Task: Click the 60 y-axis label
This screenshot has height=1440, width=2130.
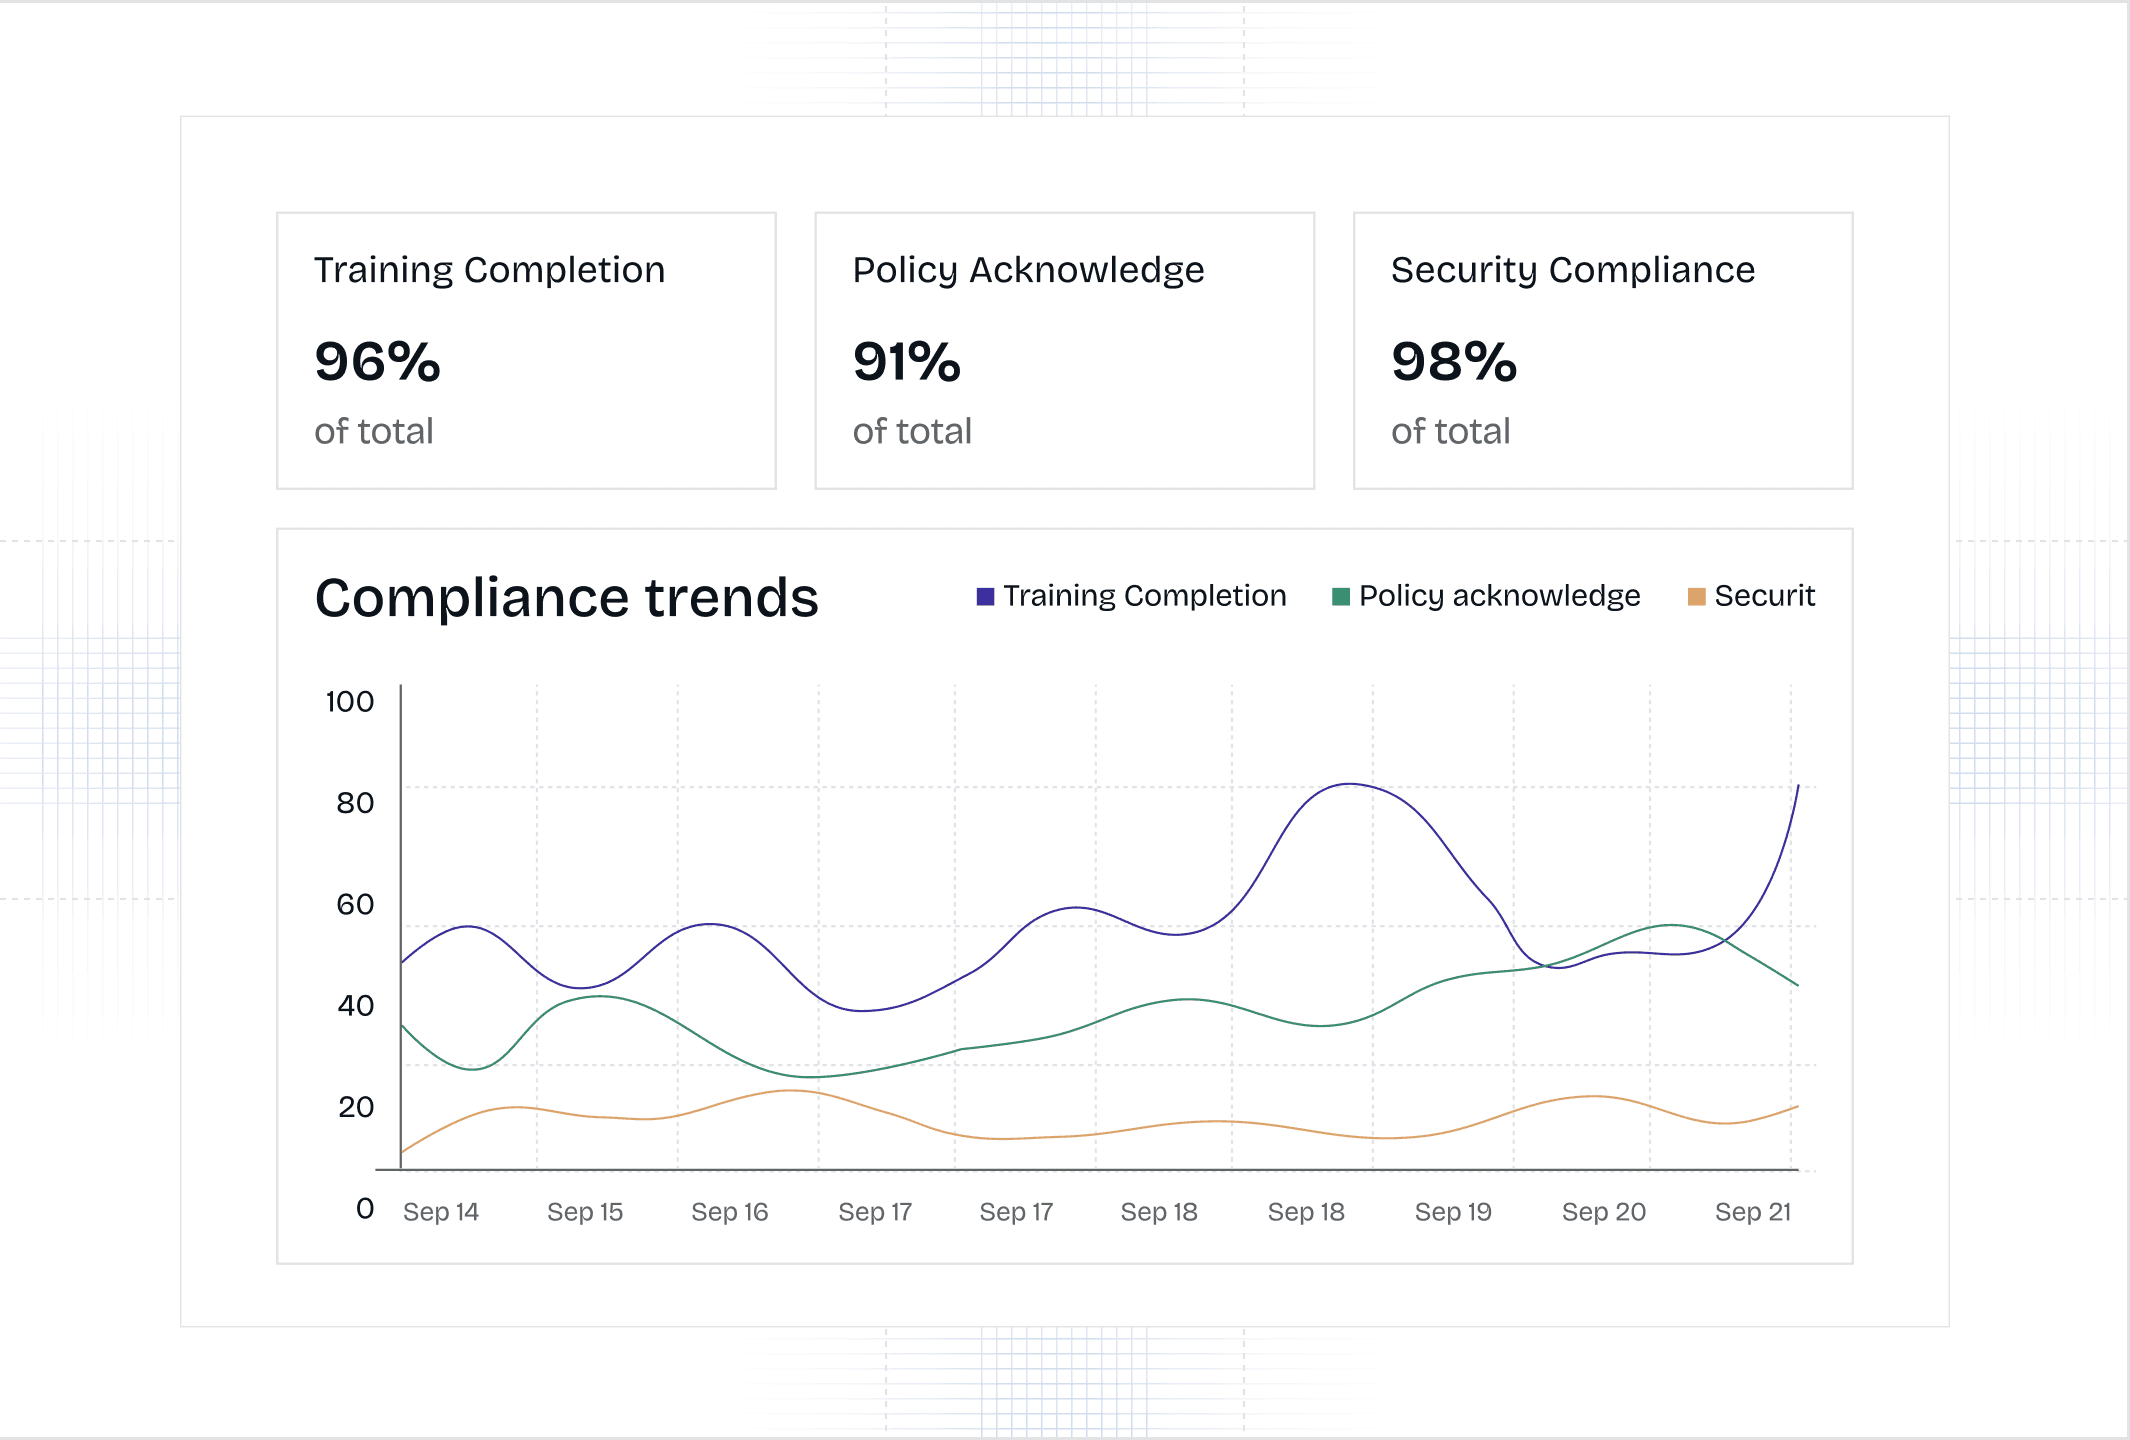Action: click(x=355, y=905)
